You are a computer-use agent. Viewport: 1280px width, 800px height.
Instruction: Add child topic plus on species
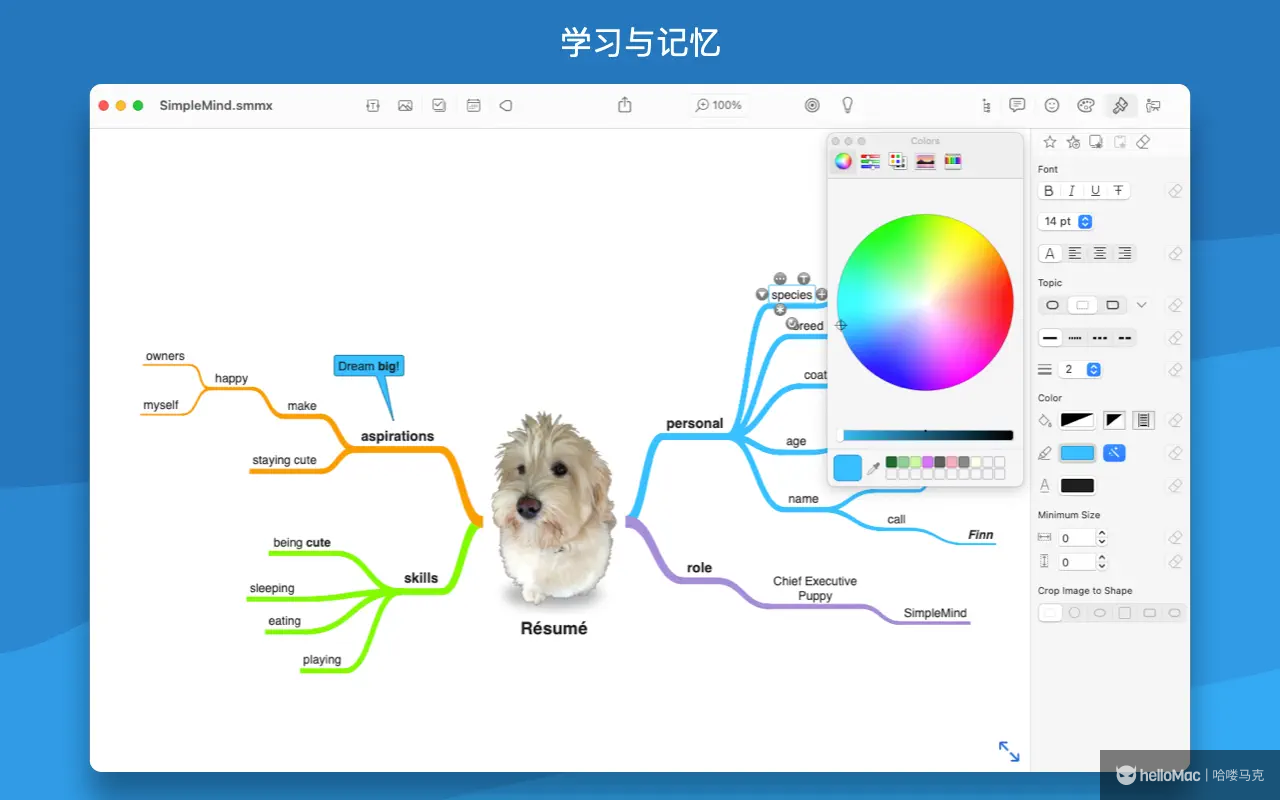(x=822, y=295)
